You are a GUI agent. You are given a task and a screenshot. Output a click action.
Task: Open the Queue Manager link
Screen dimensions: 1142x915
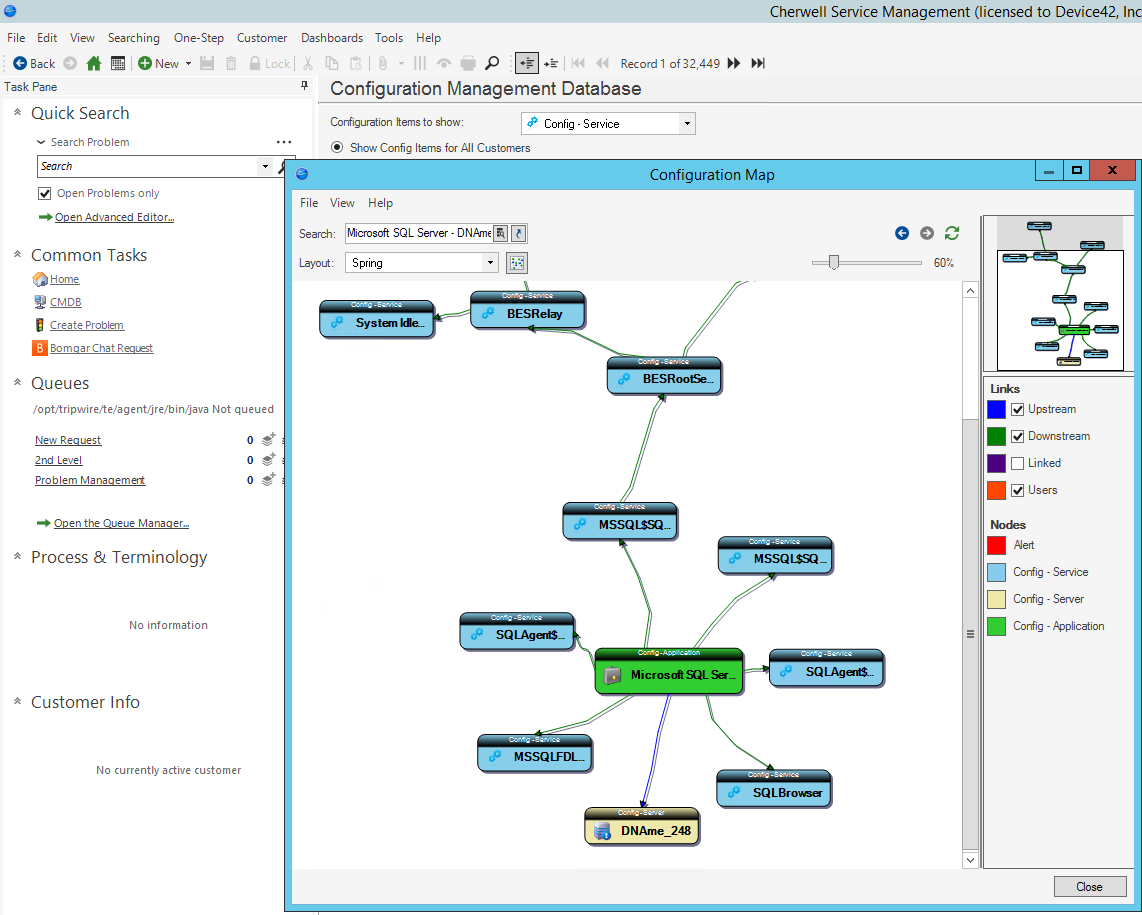point(122,523)
